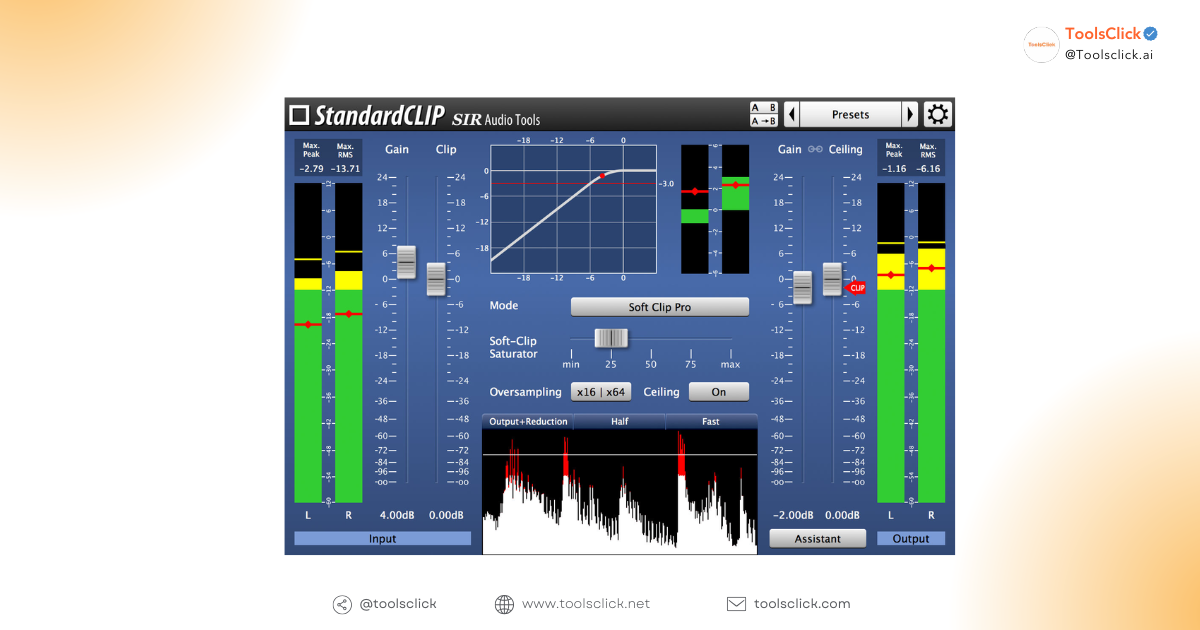This screenshot has height=630, width=1200.
Task: Open the Presets menu
Action: pos(851,114)
